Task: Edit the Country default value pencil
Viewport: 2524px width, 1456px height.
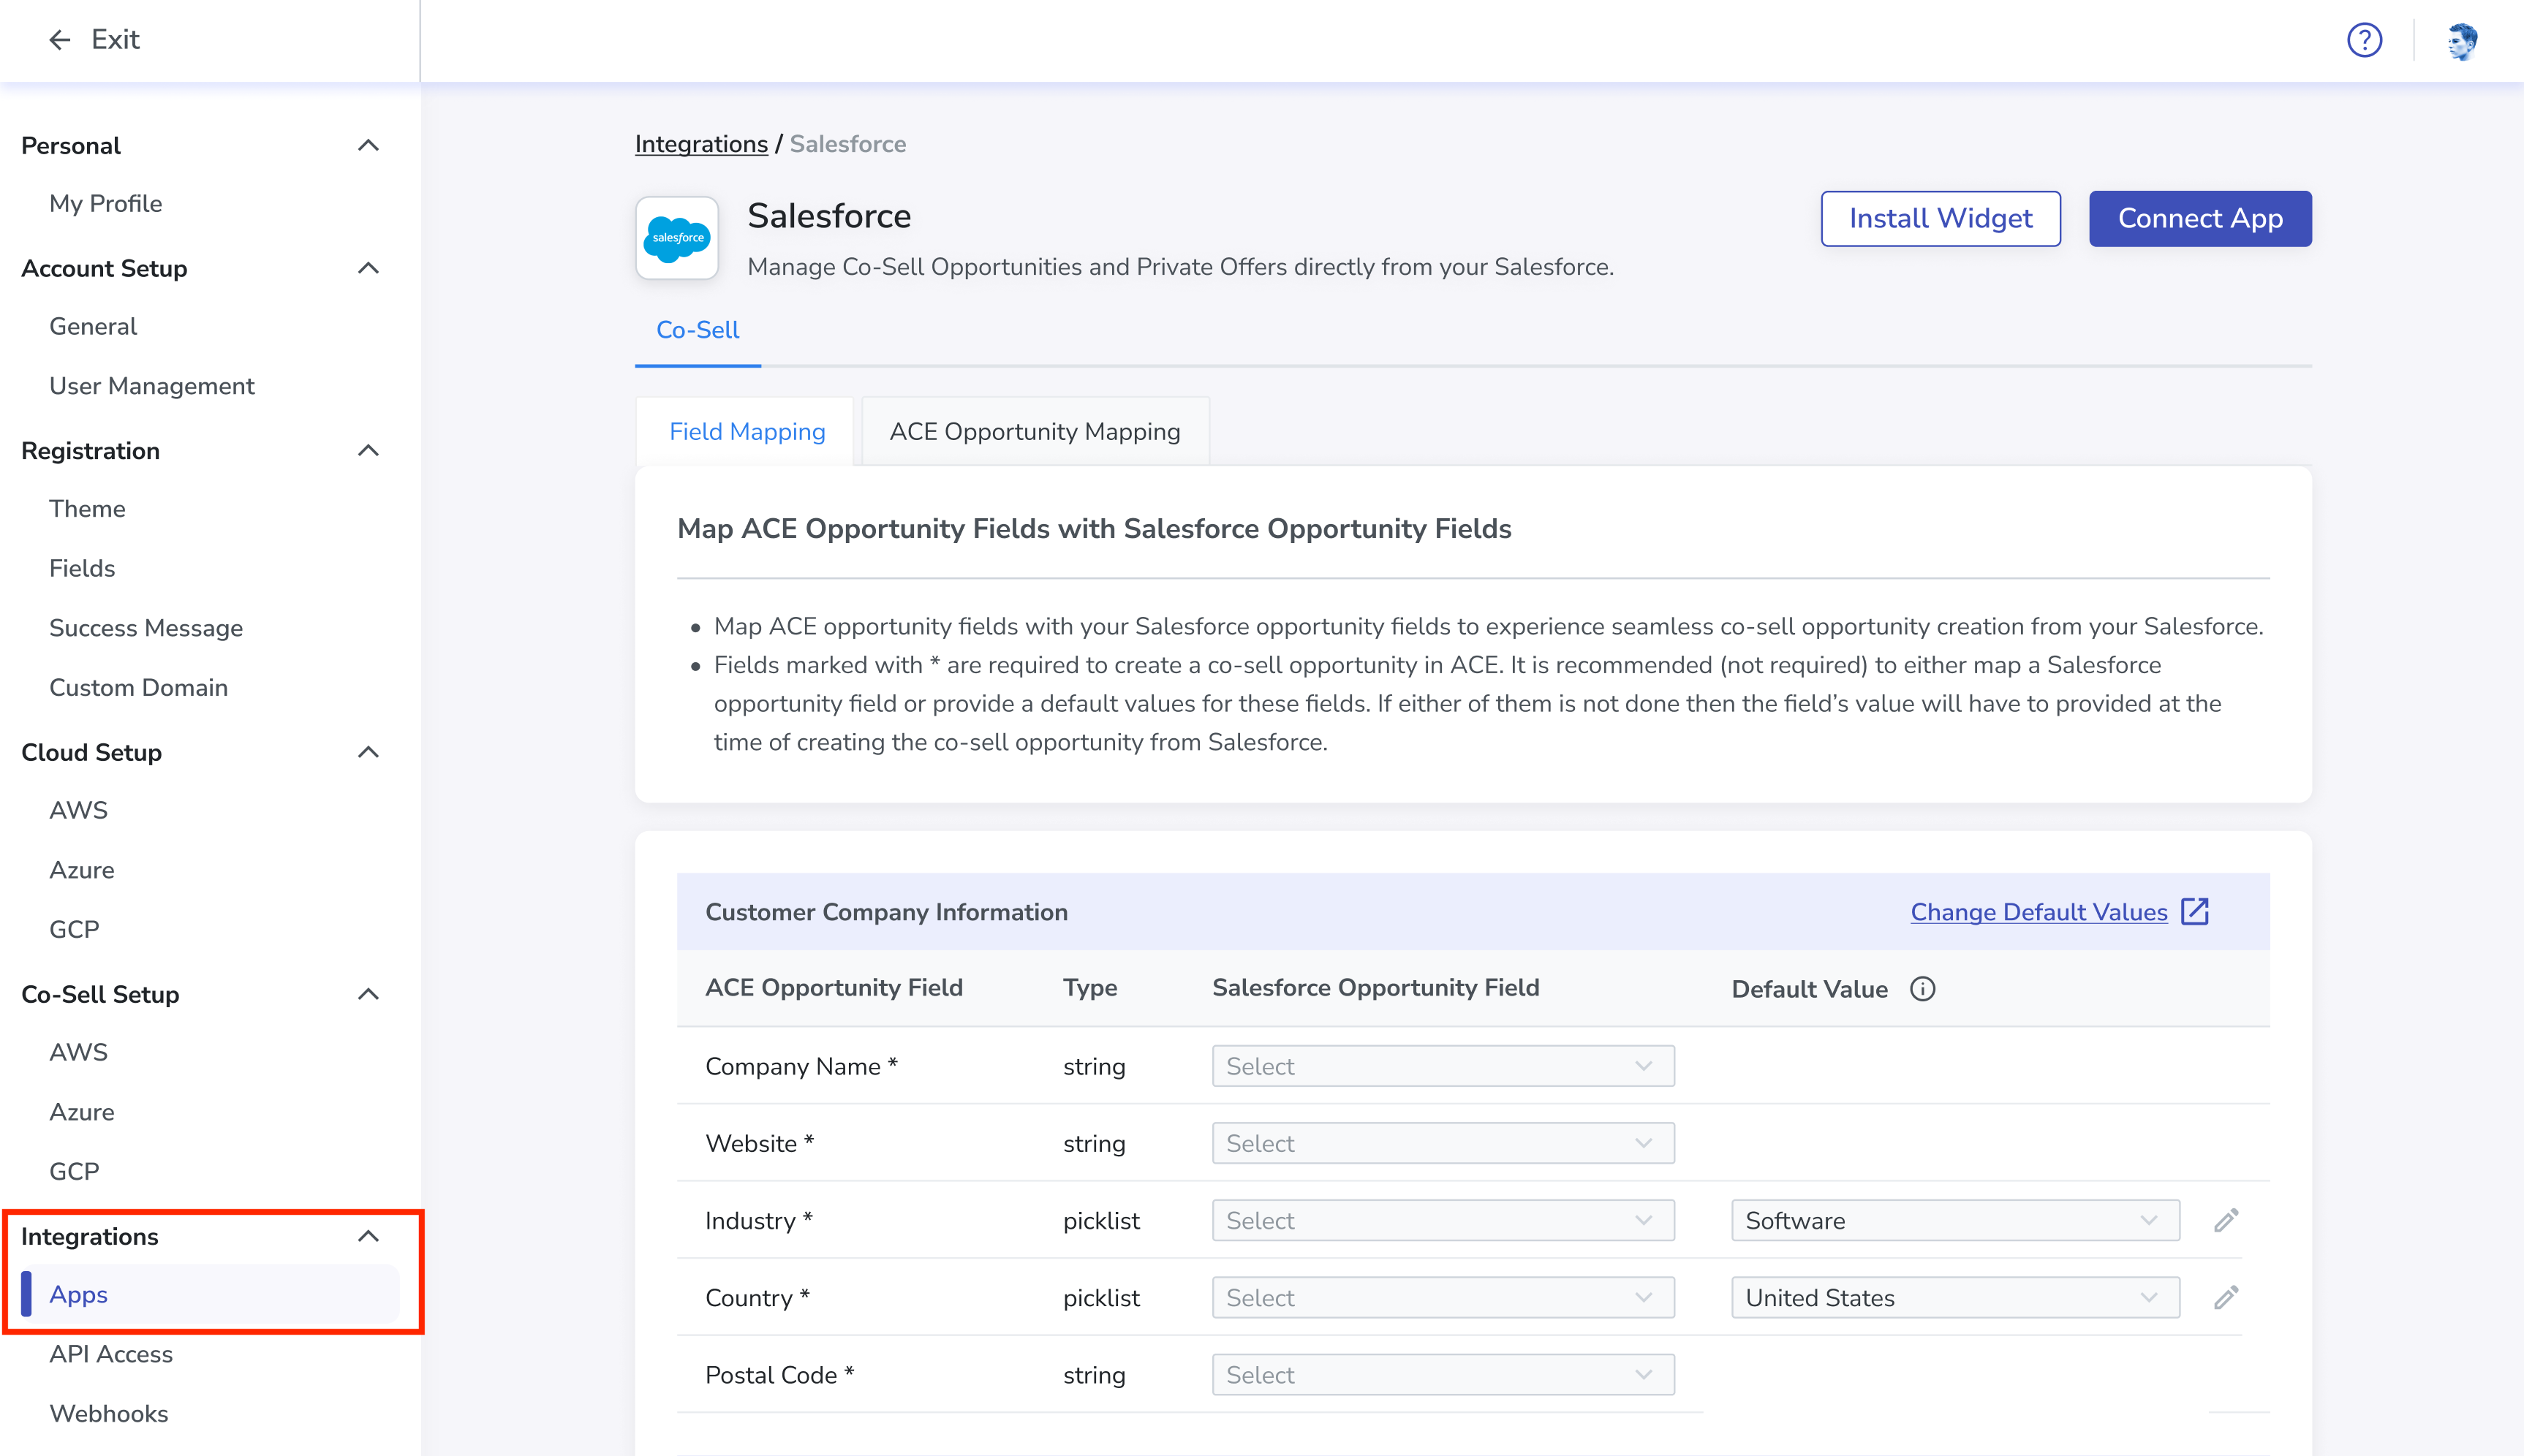Action: tap(2225, 1297)
